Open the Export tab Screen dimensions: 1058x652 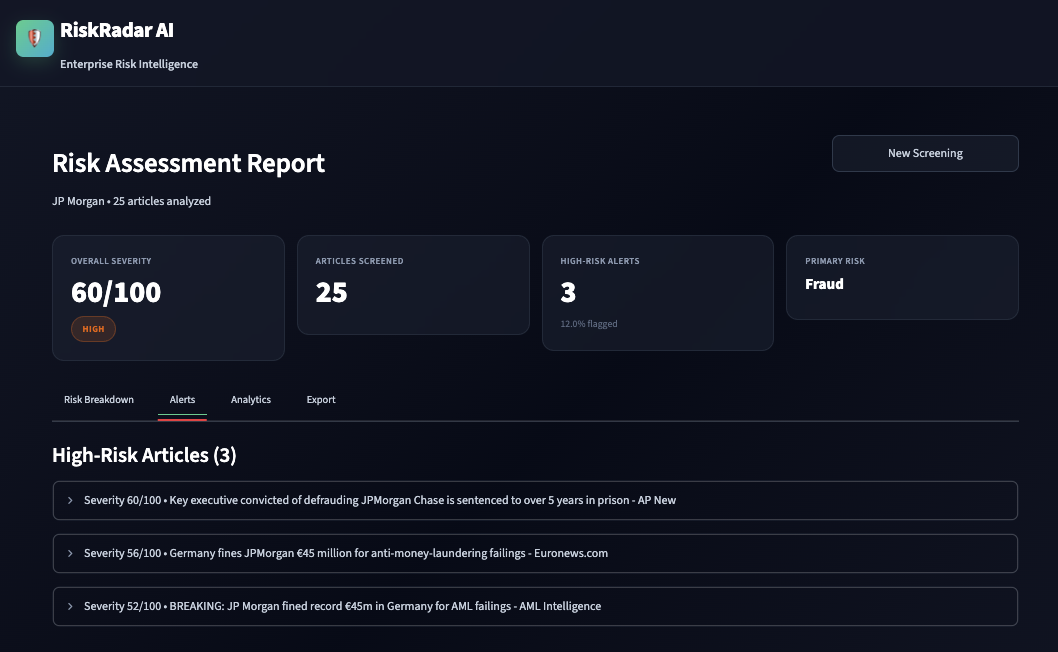tap(321, 400)
